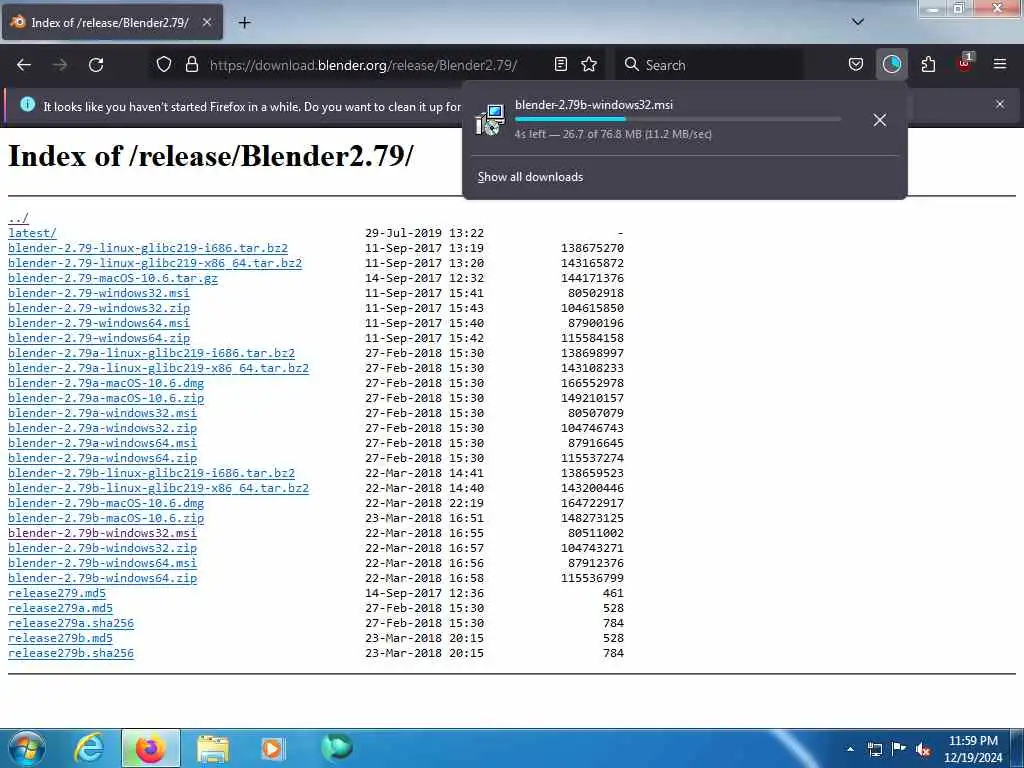Open a new tab with plus button
Viewport: 1024px width, 768px height.
(244, 23)
